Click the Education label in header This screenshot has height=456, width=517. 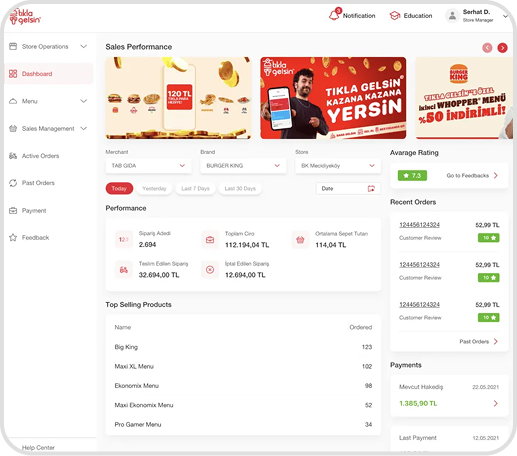[418, 16]
